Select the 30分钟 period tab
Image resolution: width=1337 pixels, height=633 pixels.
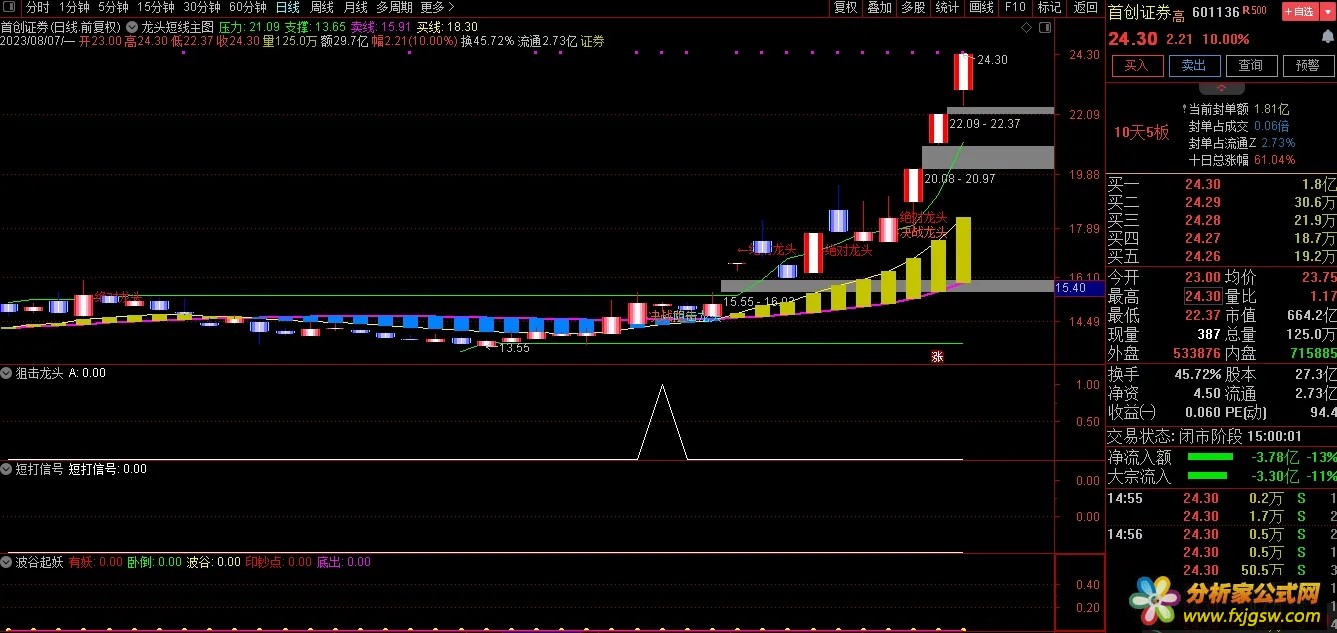coord(201,7)
